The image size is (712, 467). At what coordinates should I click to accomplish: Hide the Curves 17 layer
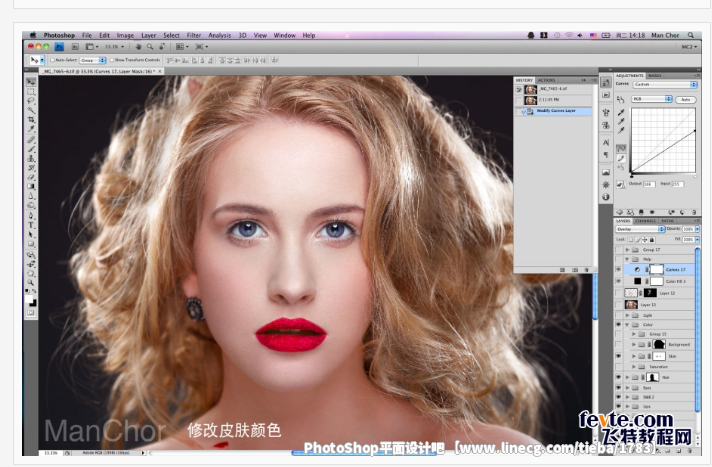pyautogui.click(x=618, y=270)
